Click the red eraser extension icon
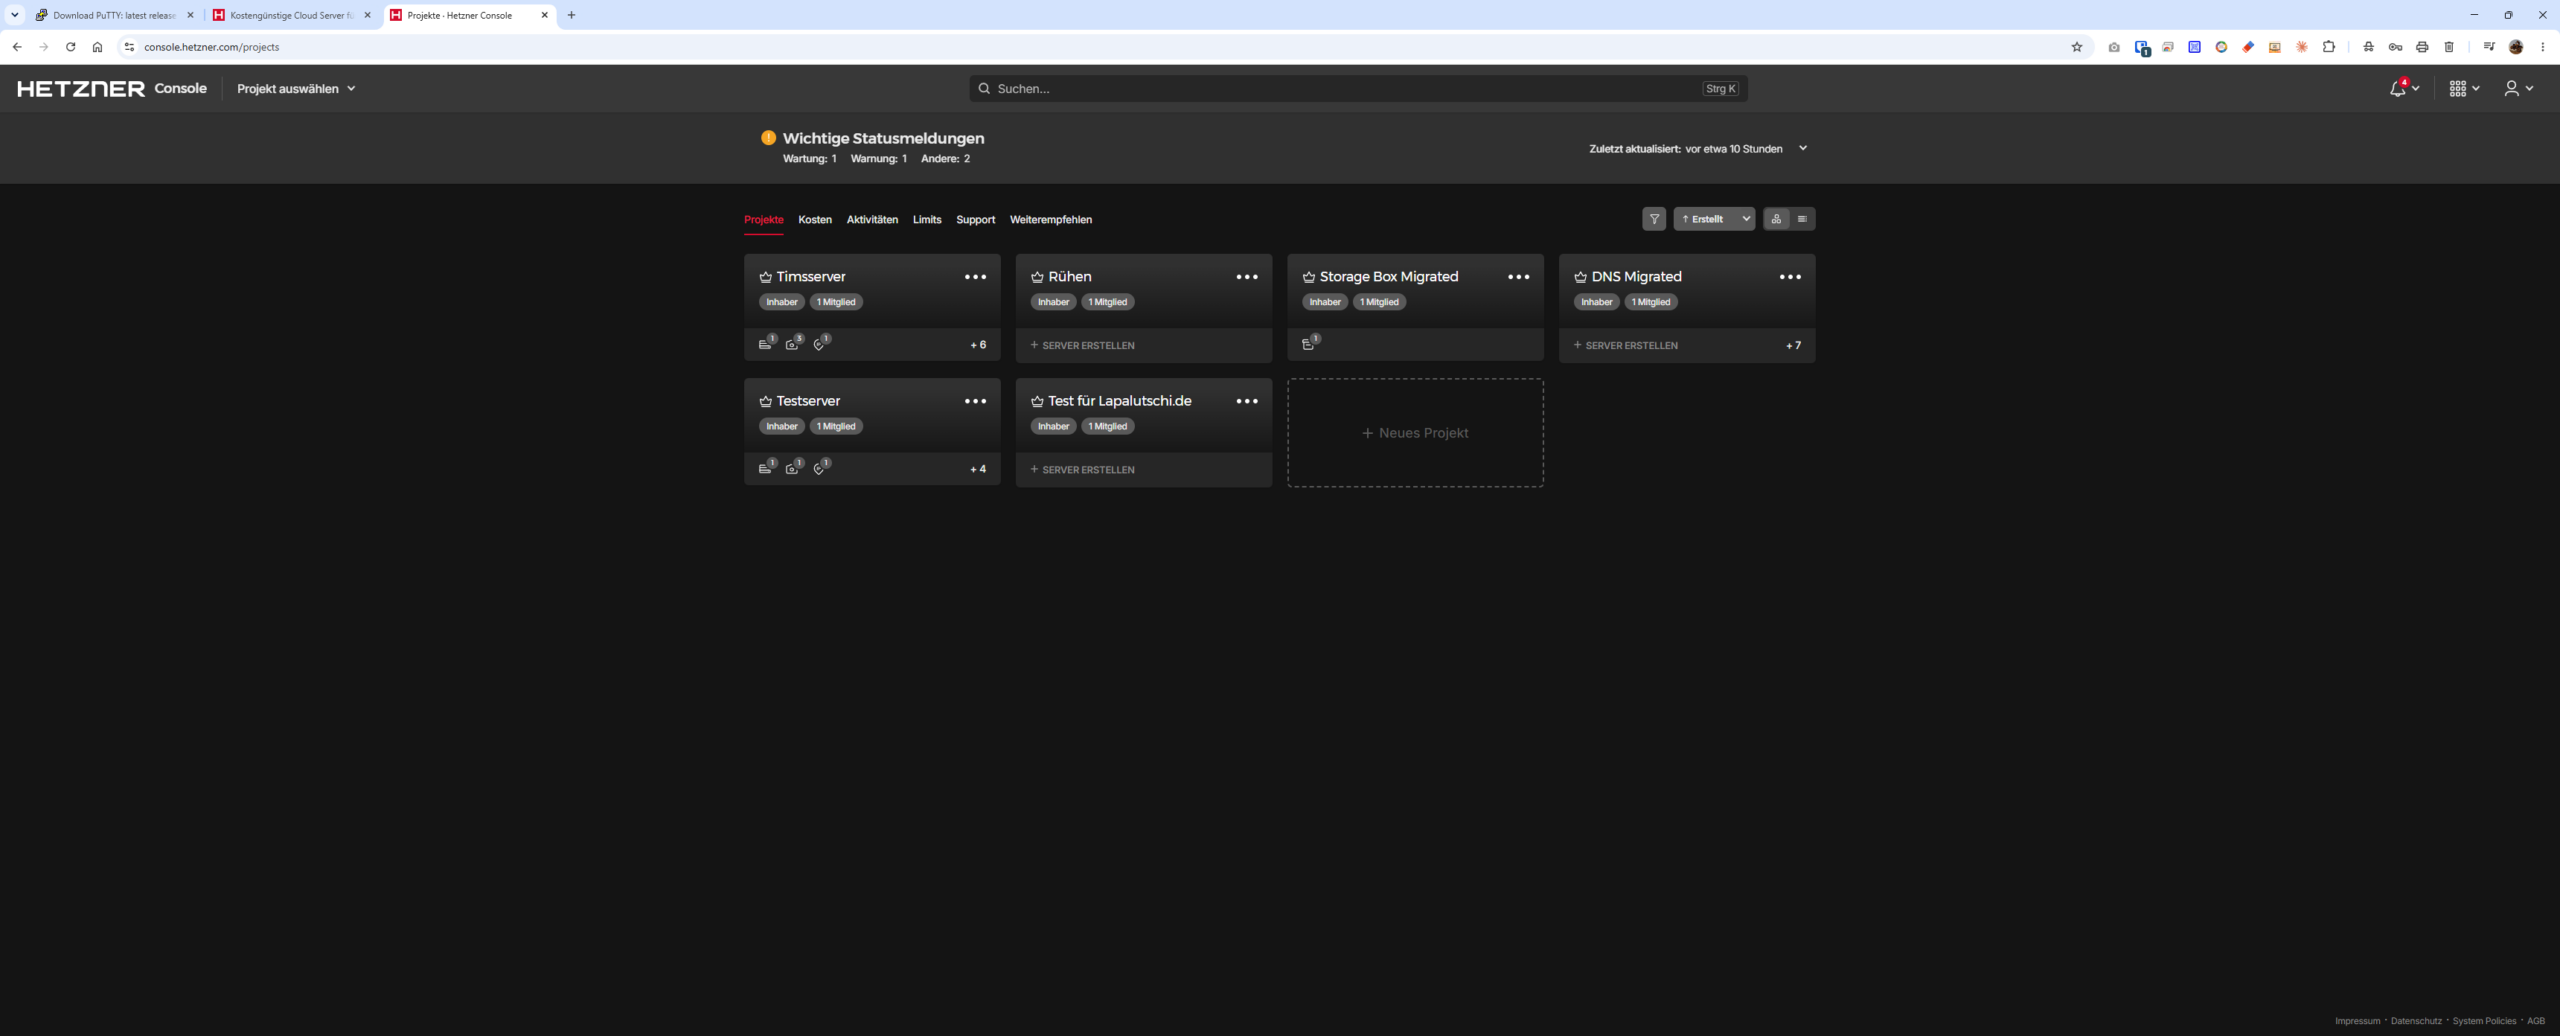 (x=2248, y=47)
